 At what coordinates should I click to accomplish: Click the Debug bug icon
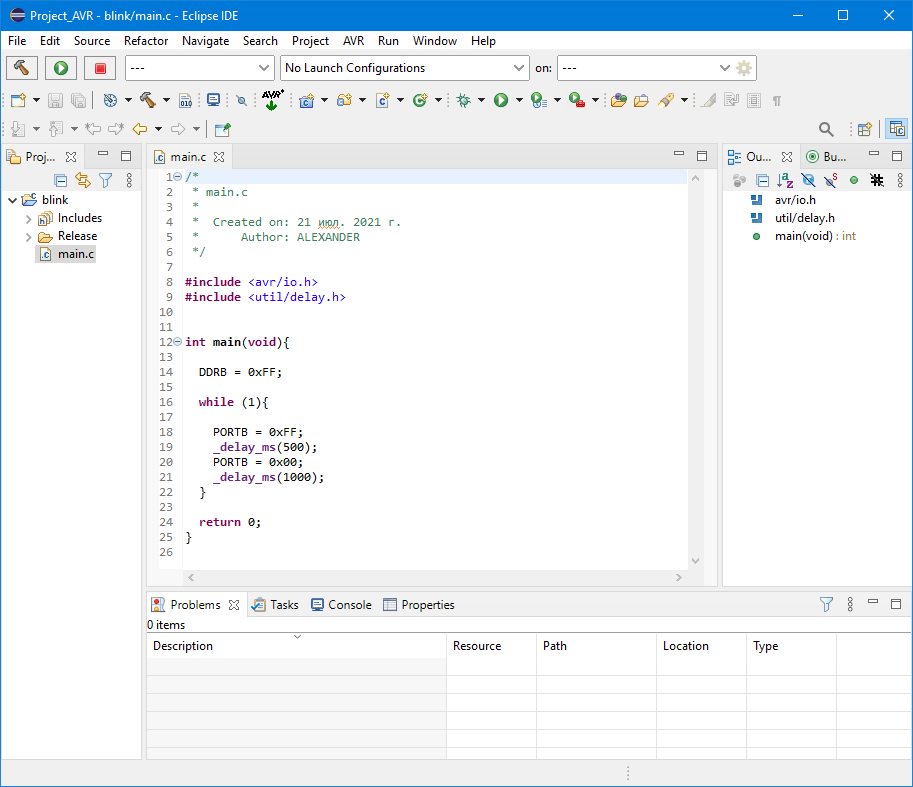tap(463, 100)
